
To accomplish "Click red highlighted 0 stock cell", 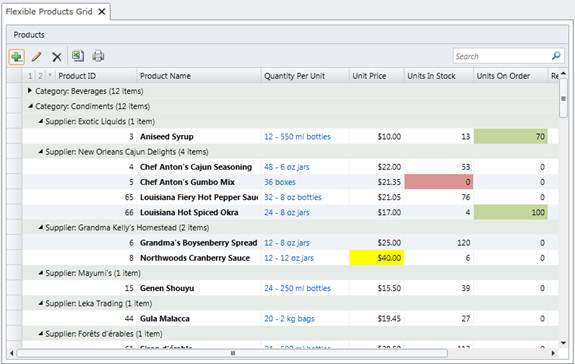I will click(x=439, y=182).
